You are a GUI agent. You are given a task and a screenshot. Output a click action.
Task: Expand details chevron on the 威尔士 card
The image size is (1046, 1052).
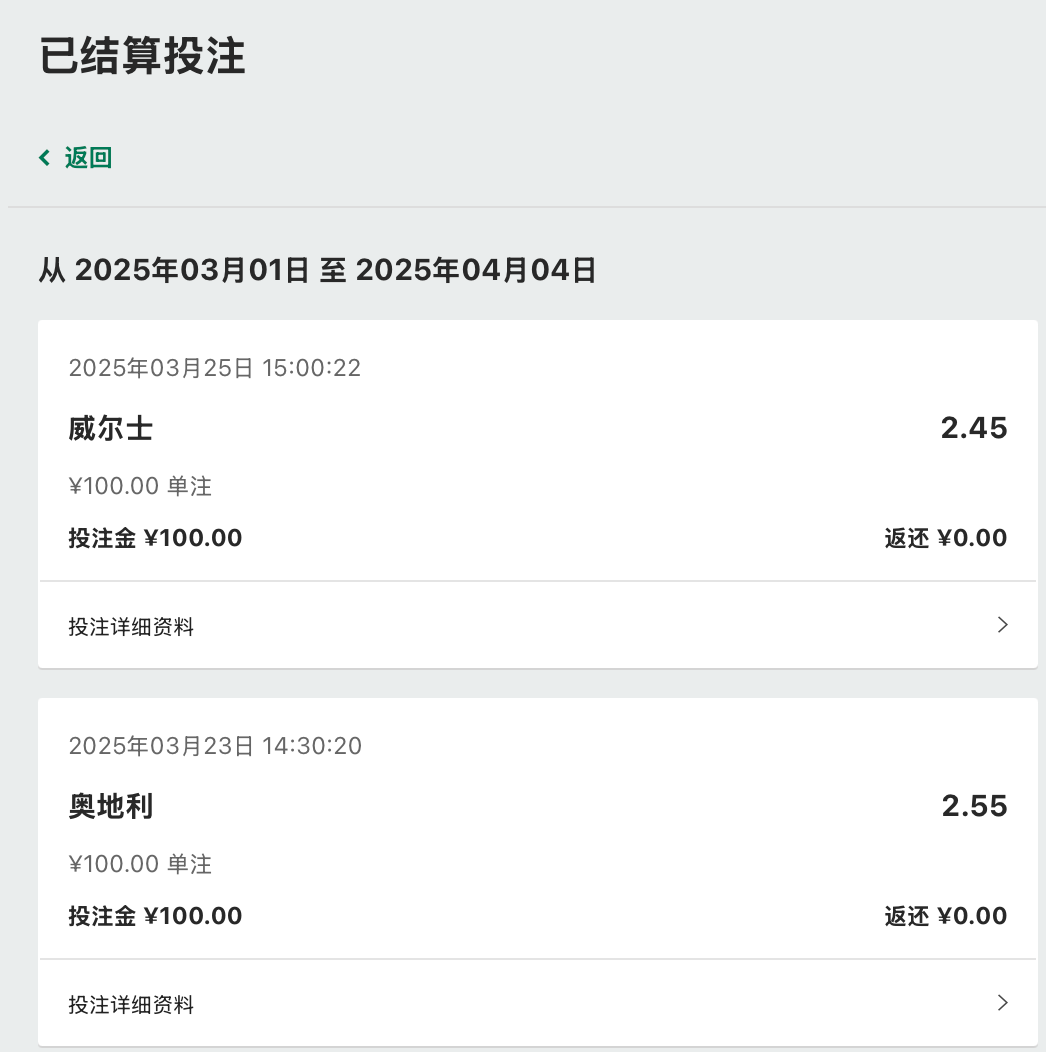tap(1003, 625)
